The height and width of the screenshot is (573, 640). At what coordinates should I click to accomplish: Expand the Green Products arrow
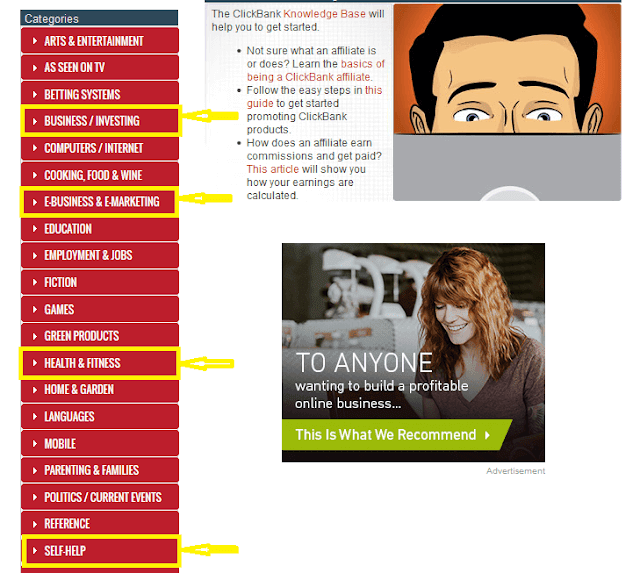35,336
